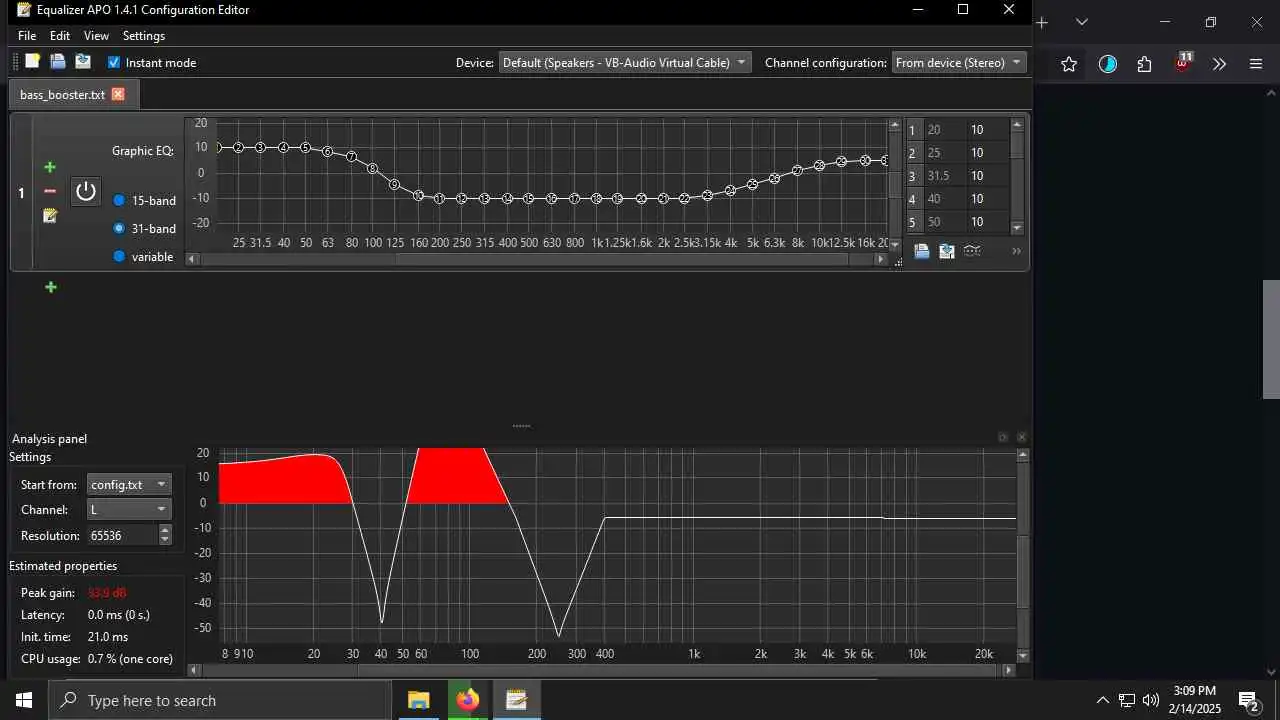The height and width of the screenshot is (720, 1280).
Task: Click the volume icon in system tray
Action: pyautogui.click(x=1151, y=700)
